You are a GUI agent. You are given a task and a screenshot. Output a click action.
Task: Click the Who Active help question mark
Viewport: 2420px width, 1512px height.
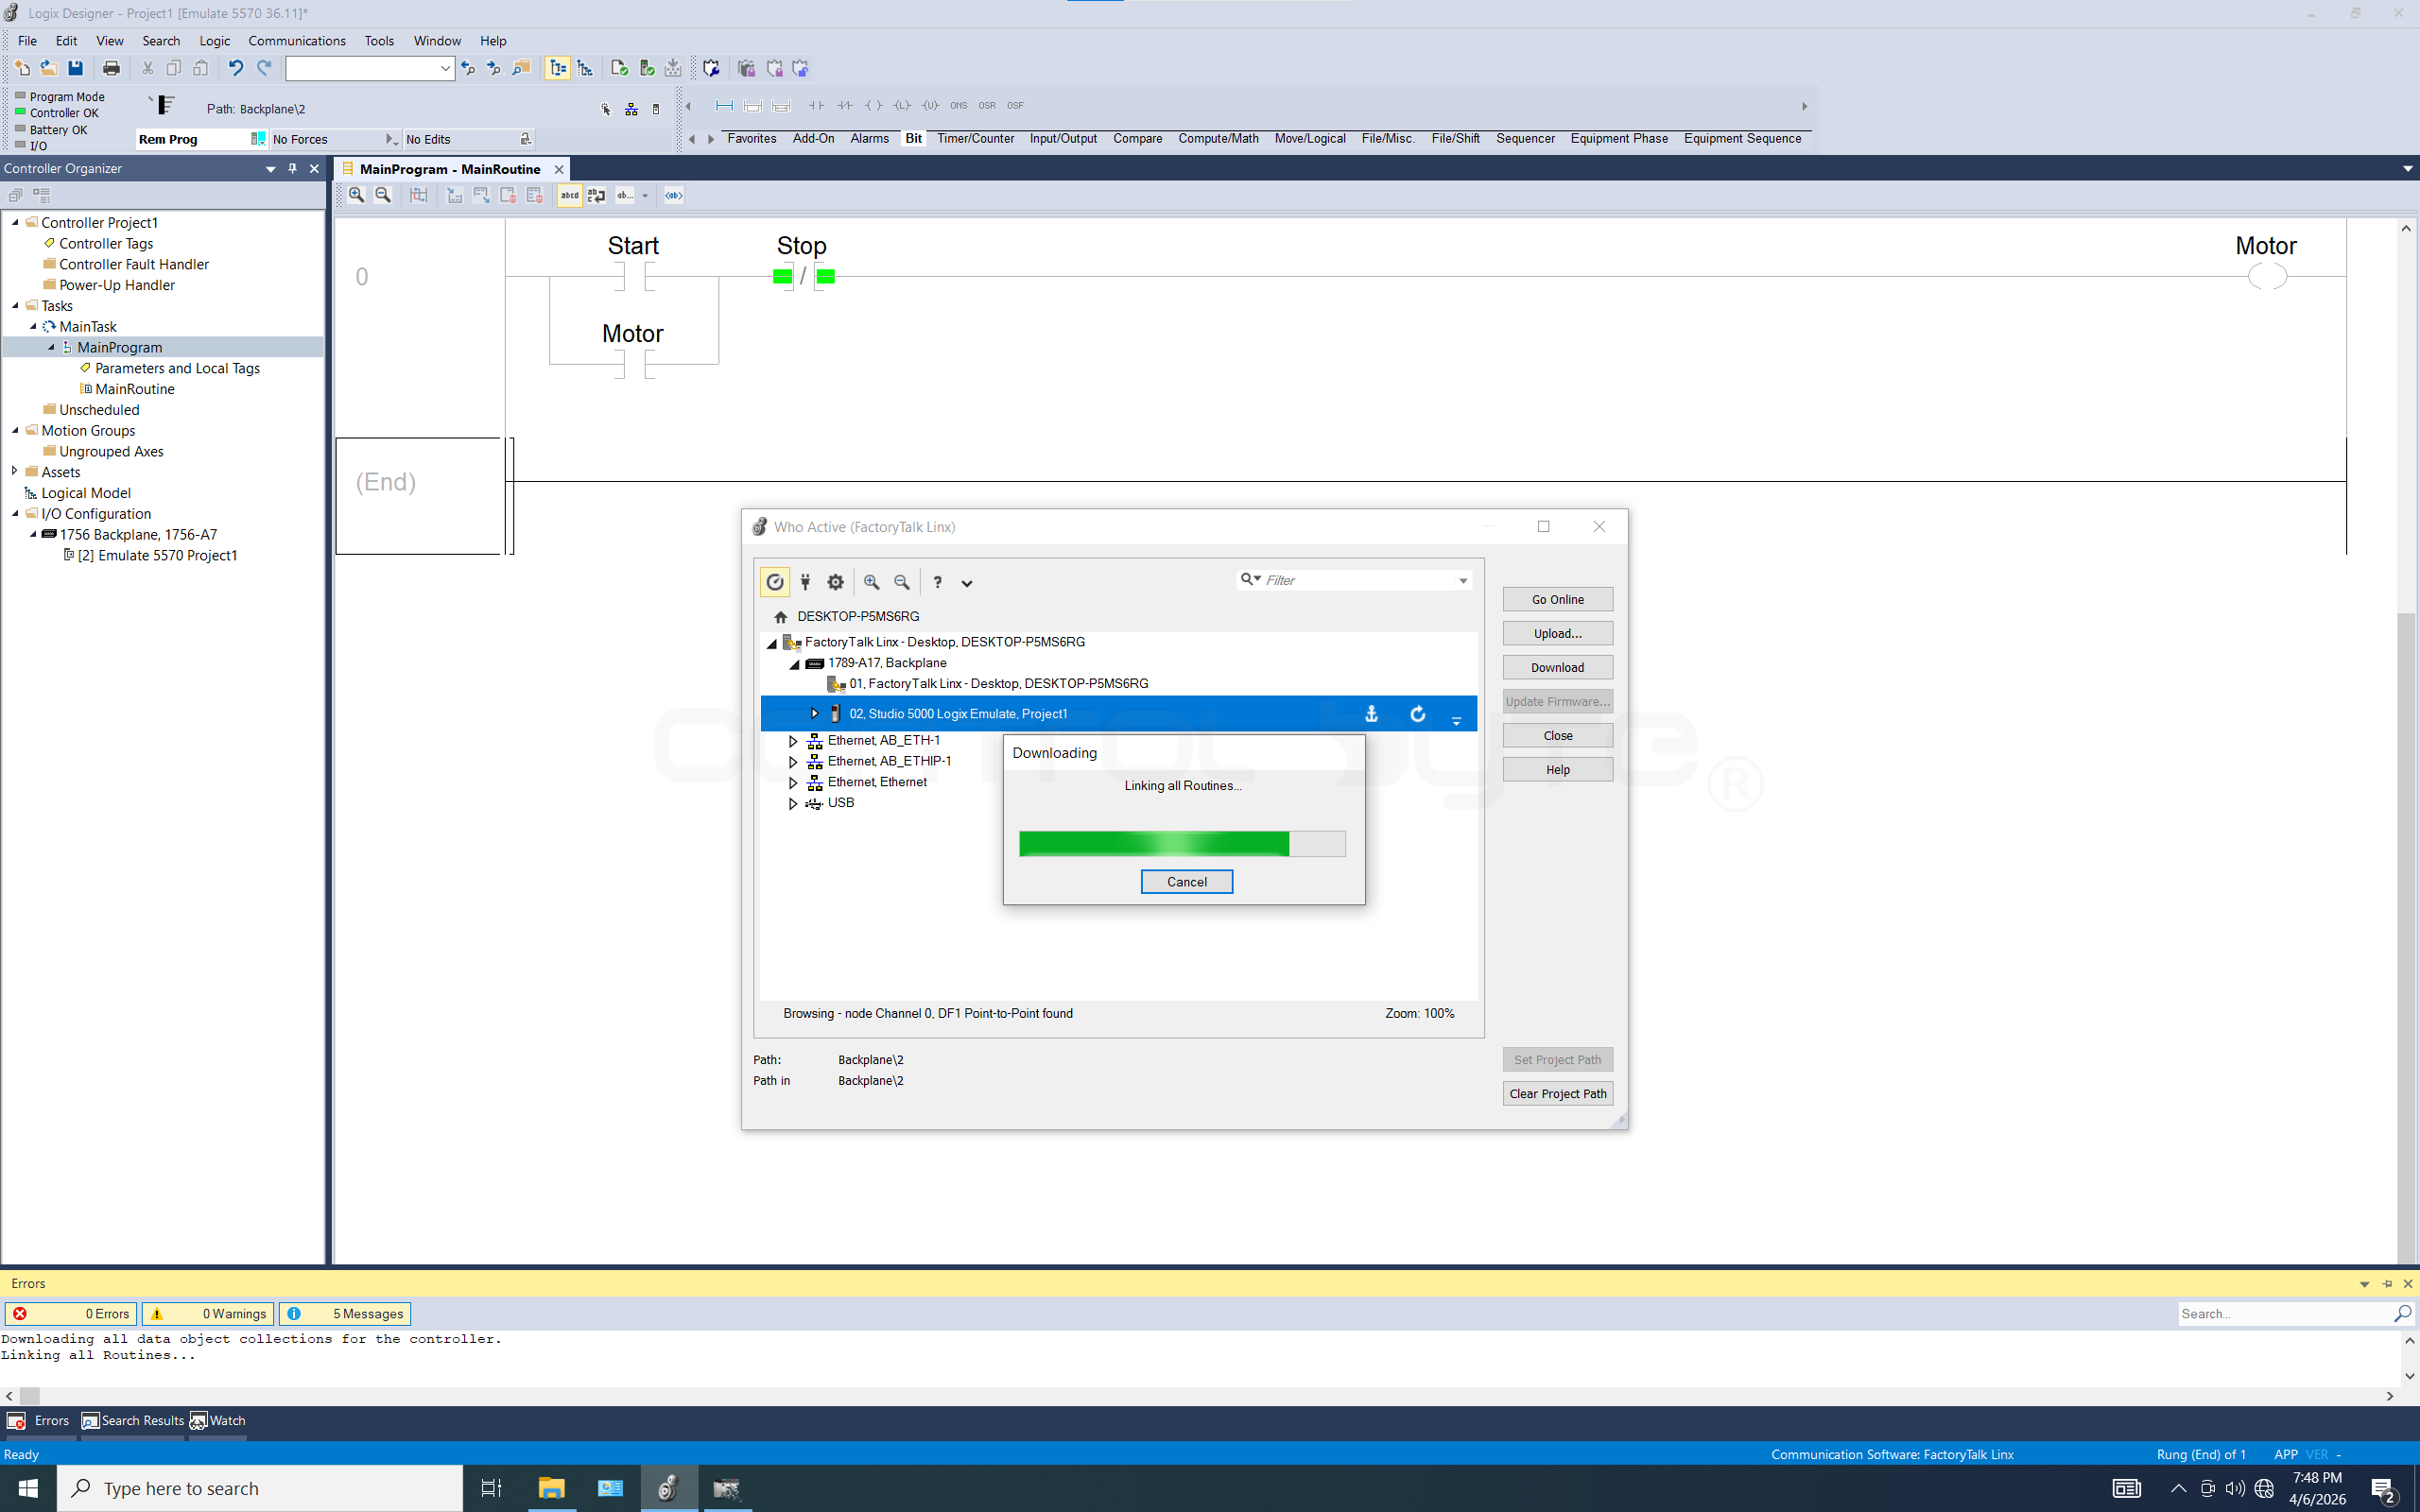[937, 582]
